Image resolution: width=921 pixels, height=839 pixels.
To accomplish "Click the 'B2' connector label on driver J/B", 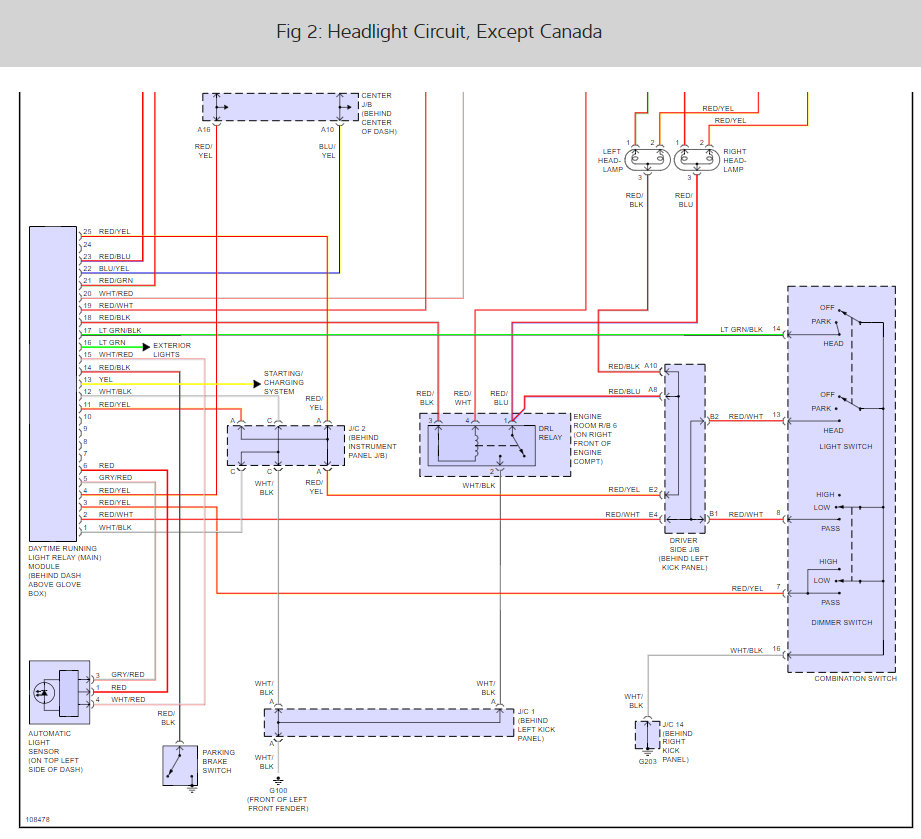I will (714, 417).
